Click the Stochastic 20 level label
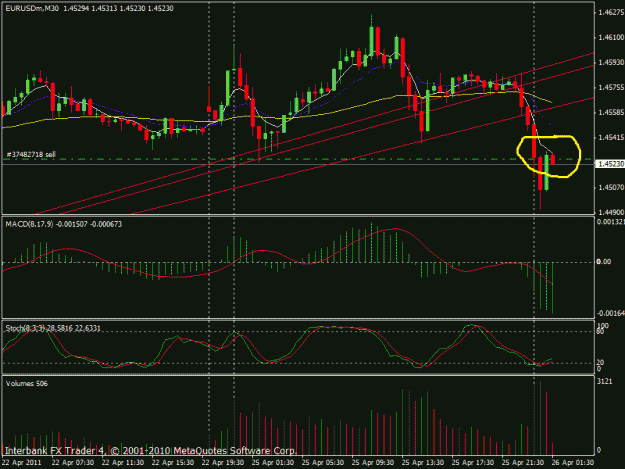 pos(600,362)
